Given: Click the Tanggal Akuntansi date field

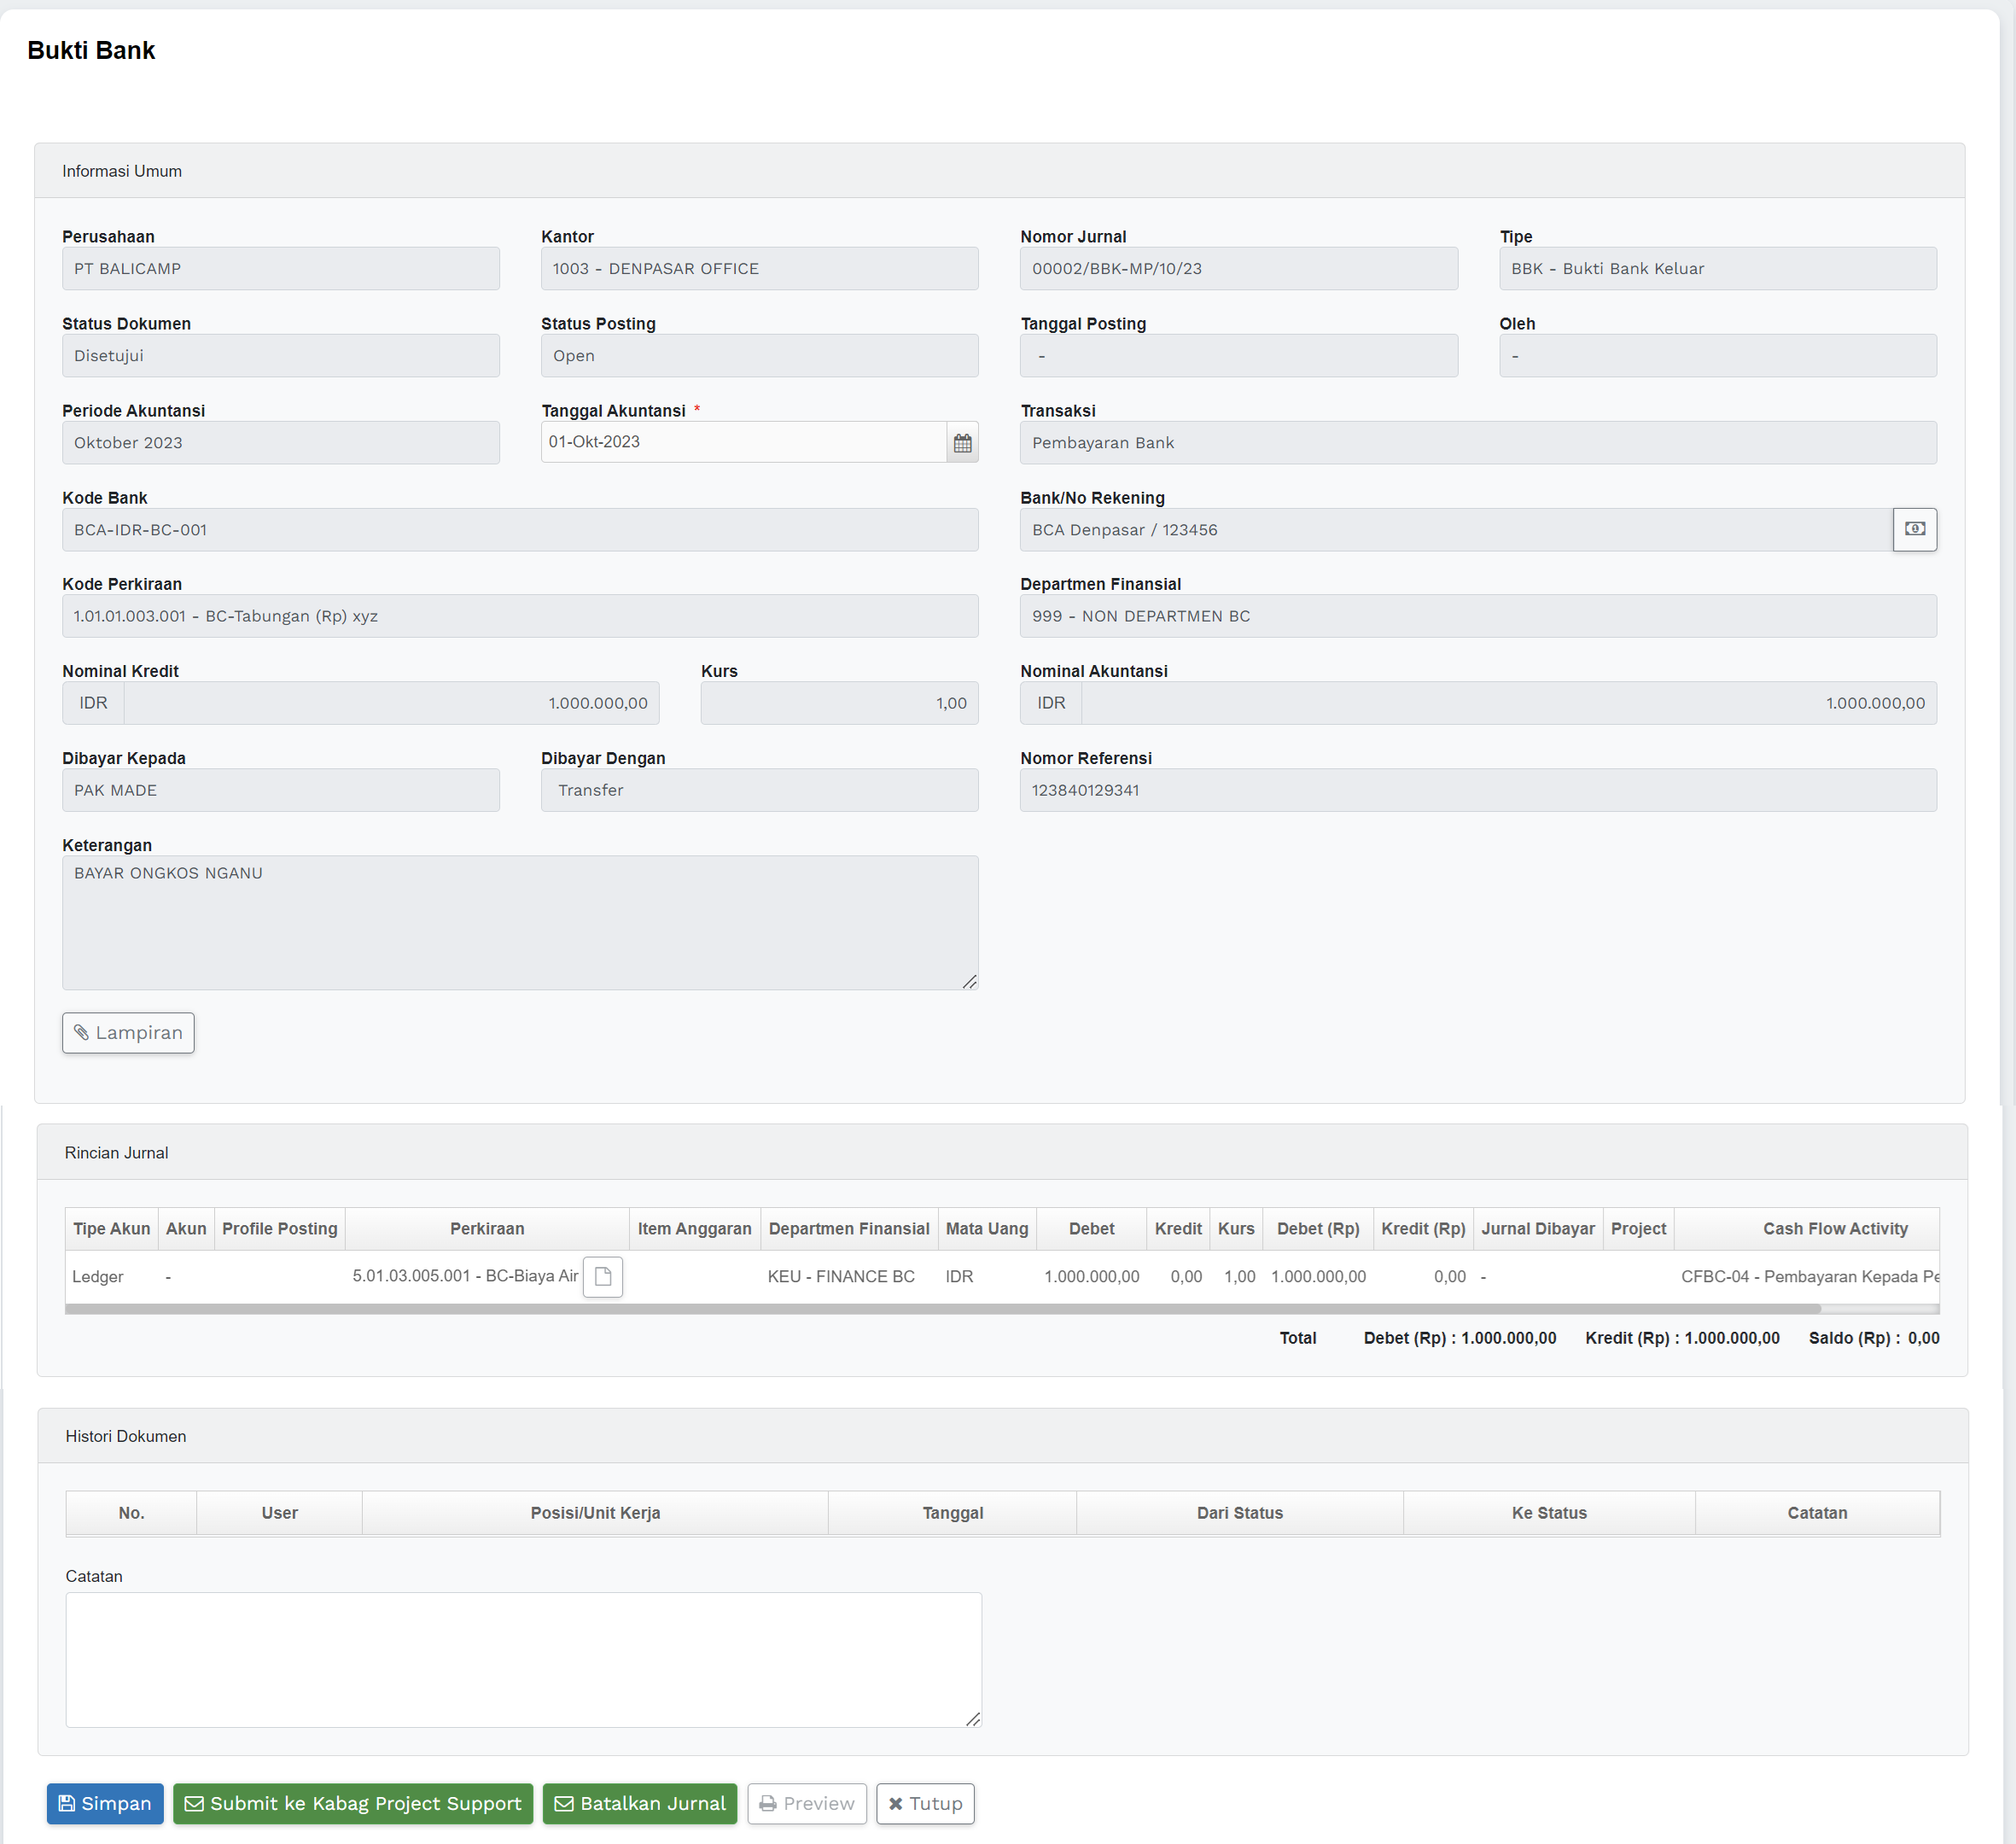Looking at the screenshot, I should [x=743, y=442].
